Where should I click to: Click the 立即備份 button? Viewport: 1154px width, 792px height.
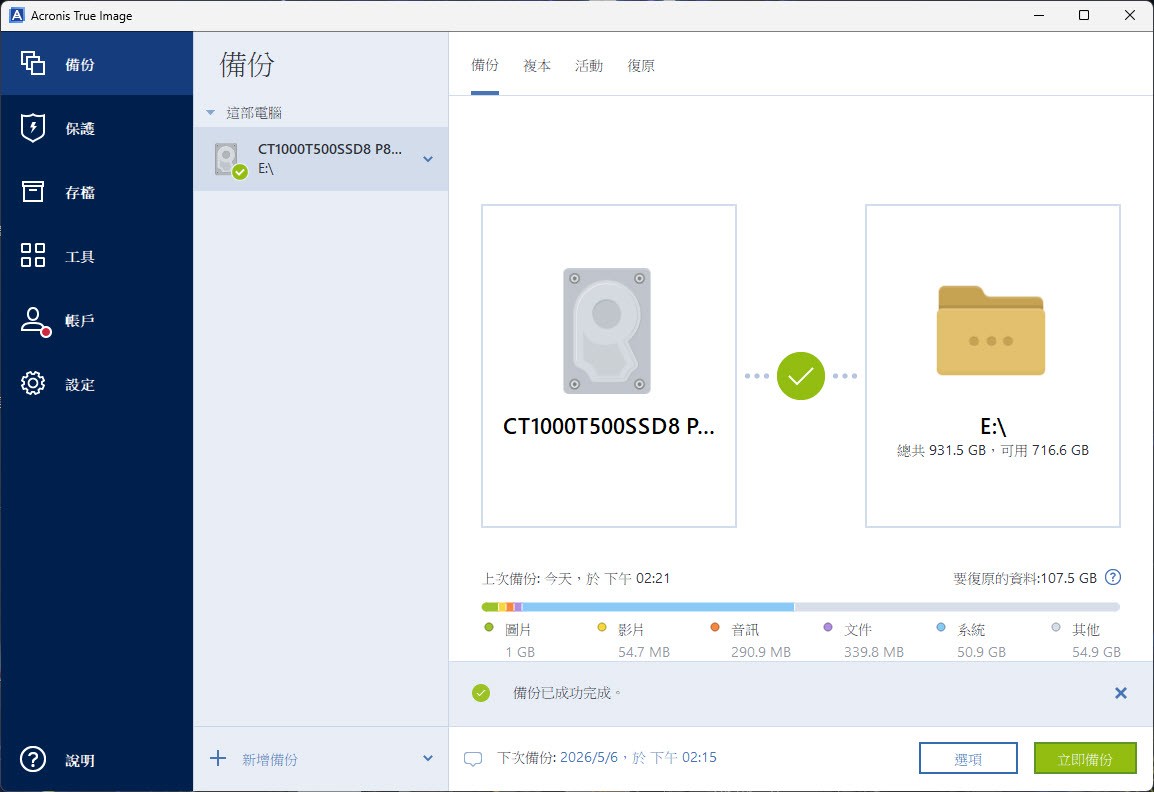tap(1085, 758)
